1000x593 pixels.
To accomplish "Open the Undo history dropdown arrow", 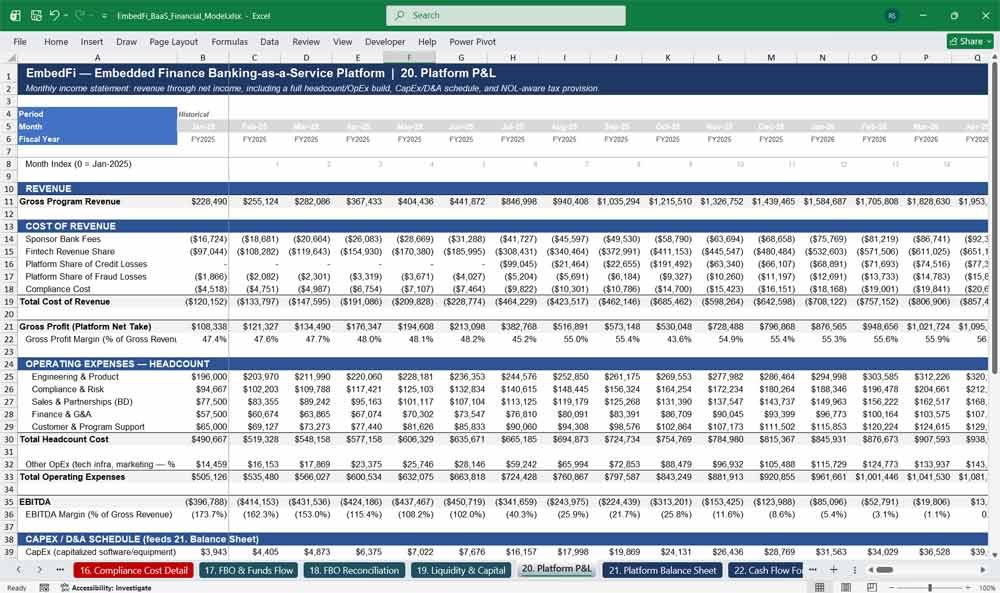I will tap(66, 15).
